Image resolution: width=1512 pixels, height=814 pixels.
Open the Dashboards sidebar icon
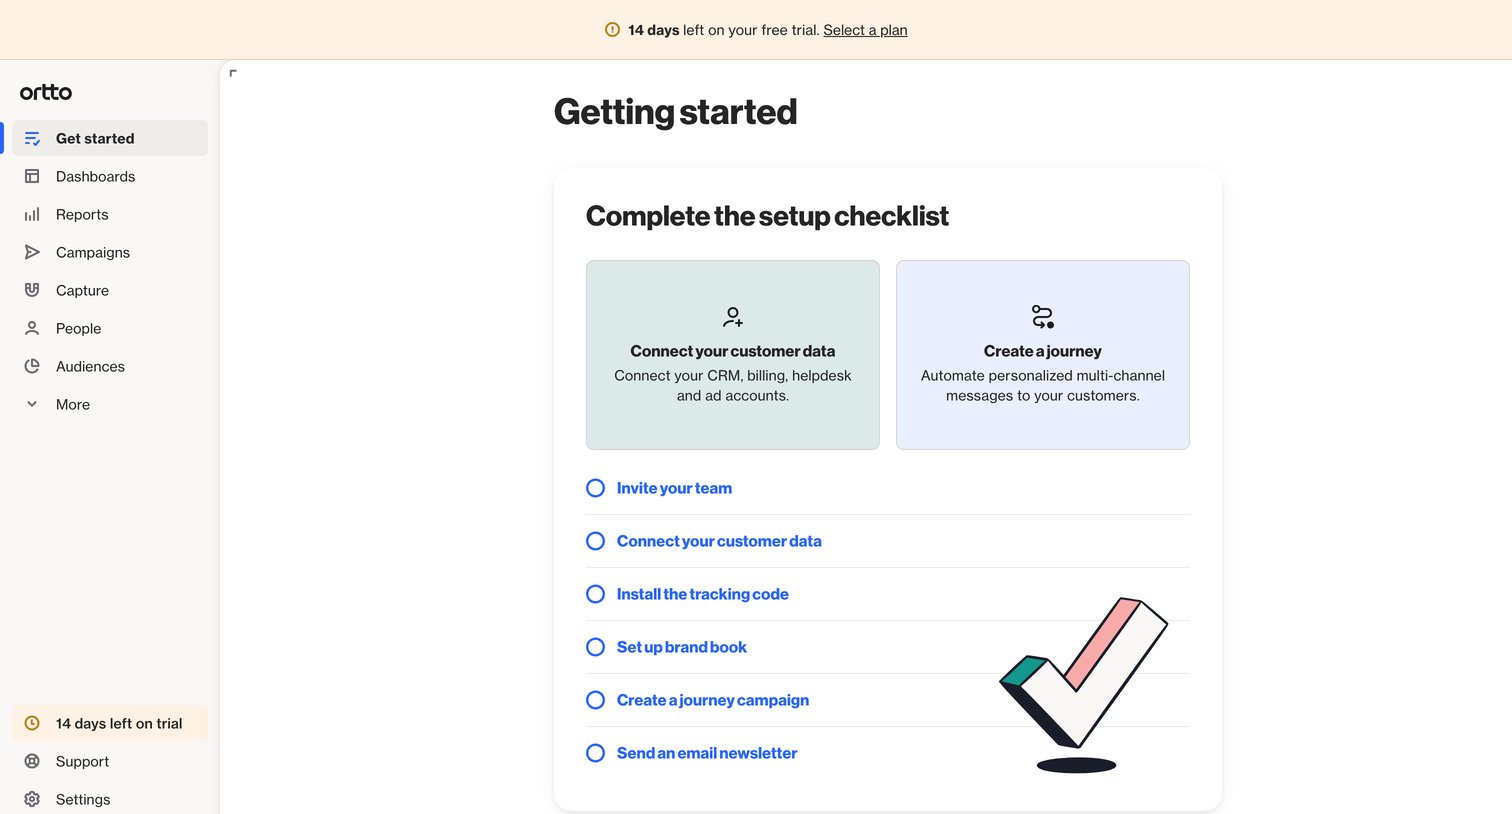(32, 176)
